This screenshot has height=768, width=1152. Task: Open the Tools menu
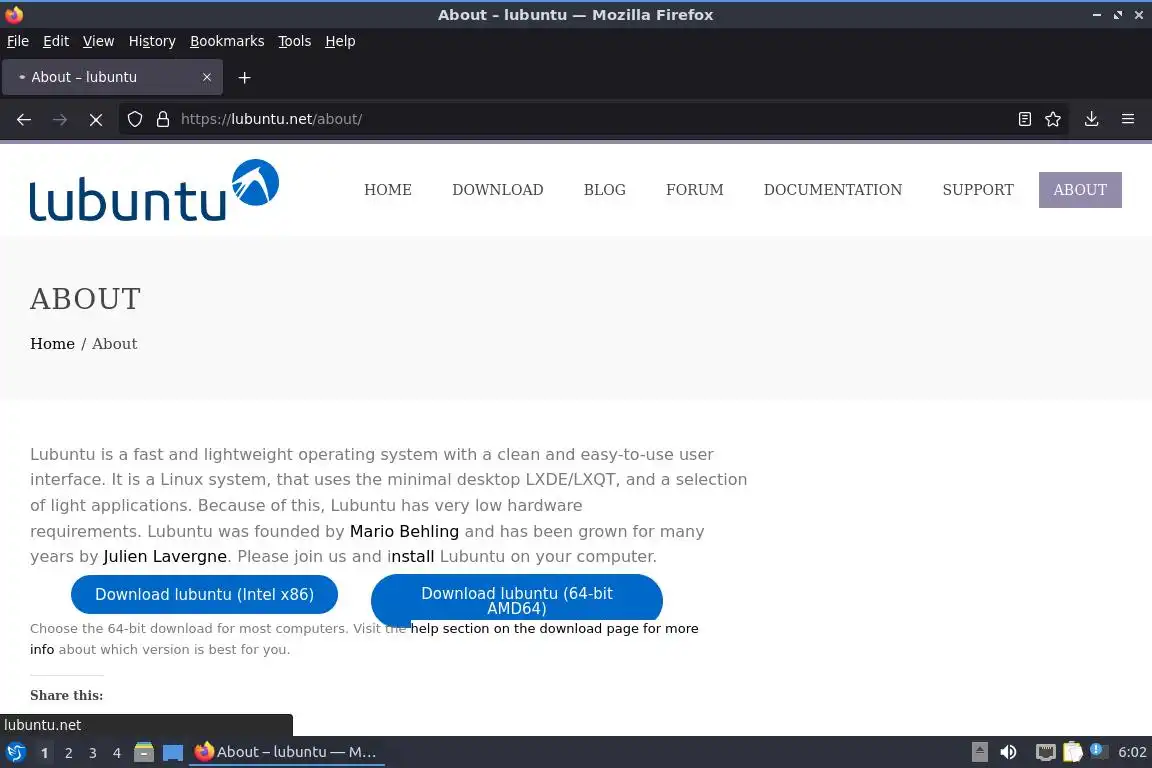point(295,41)
